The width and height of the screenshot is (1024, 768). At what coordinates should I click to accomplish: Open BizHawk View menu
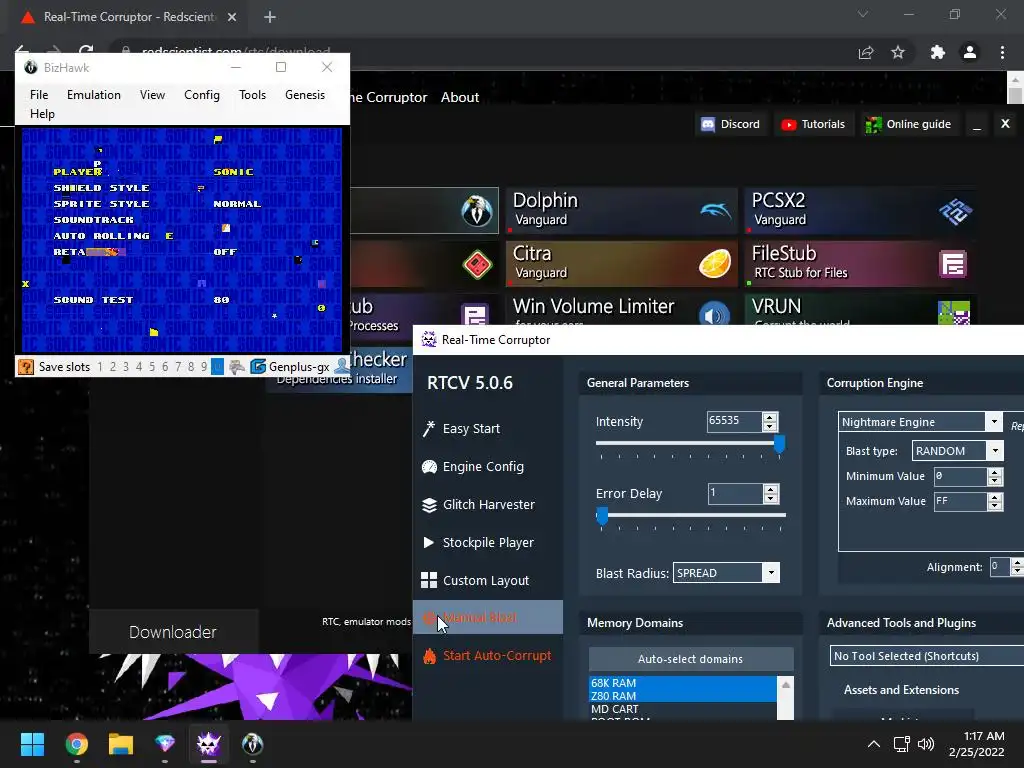click(x=152, y=95)
